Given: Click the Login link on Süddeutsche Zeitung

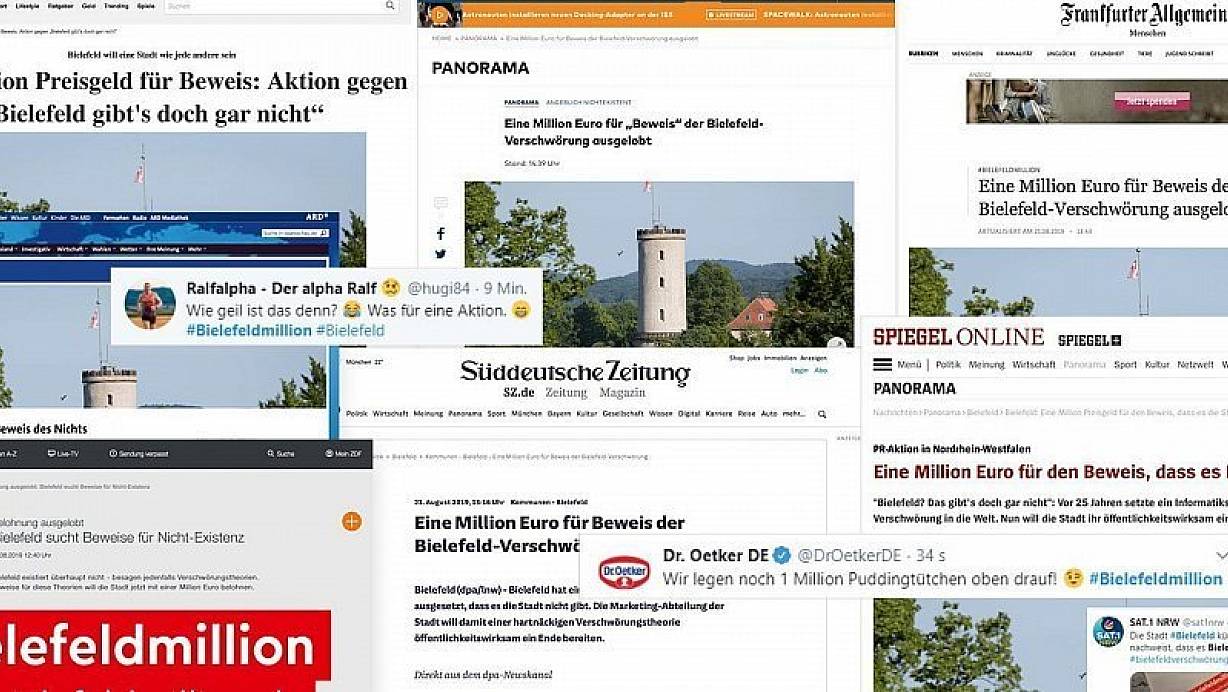Looking at the screenshot, I should click(799, 370).
